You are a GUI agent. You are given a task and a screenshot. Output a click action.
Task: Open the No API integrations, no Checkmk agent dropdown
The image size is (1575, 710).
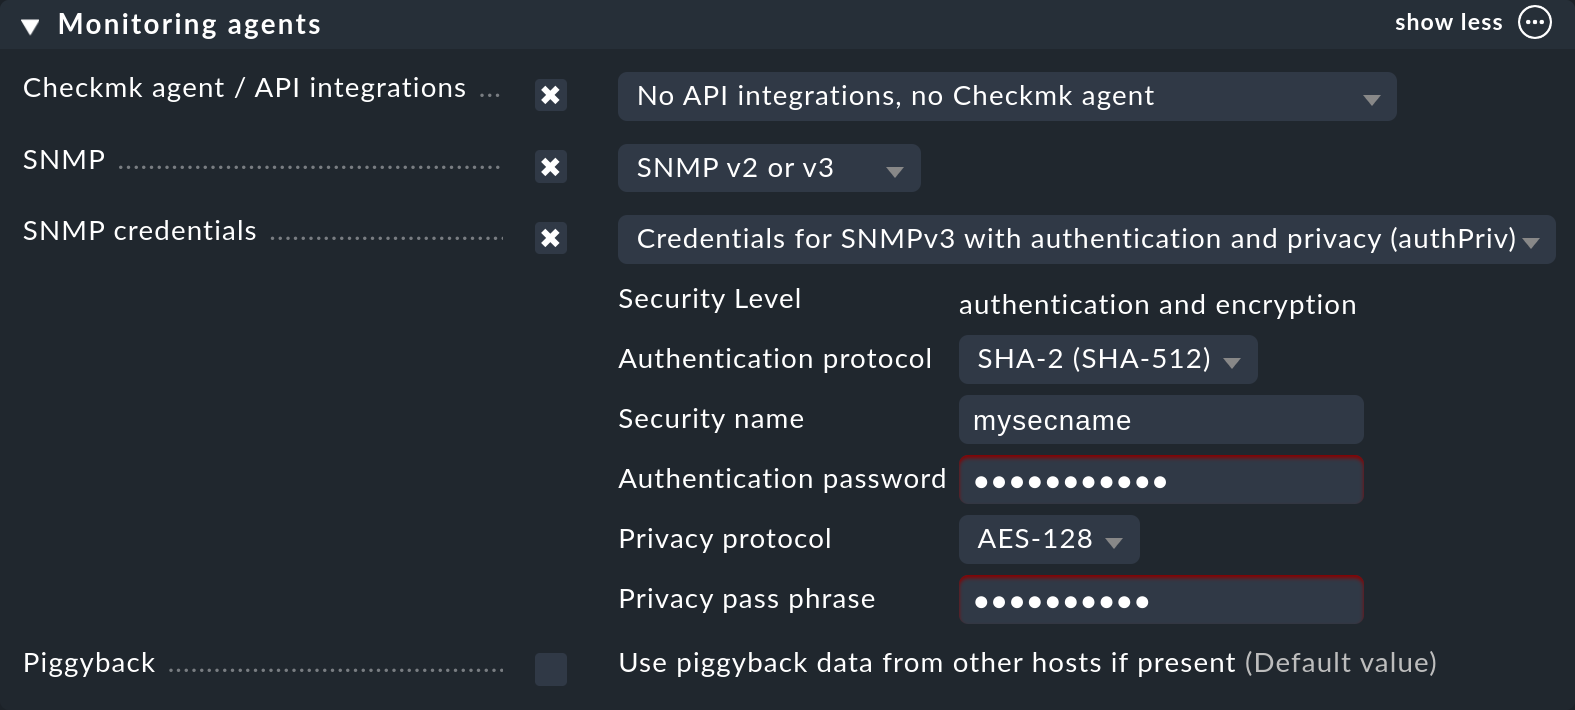pyautogui.click(x=1007, y=96)
